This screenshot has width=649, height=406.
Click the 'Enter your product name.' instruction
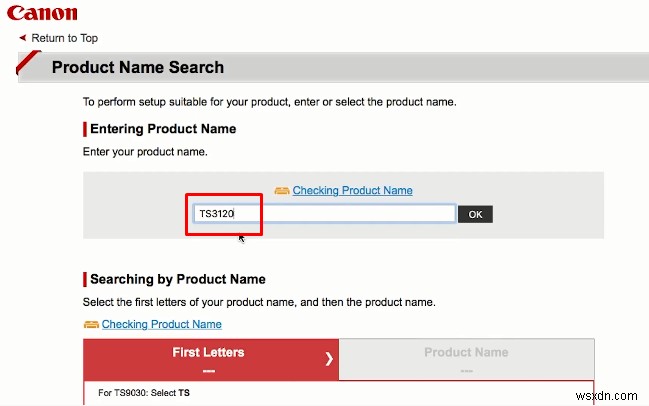[146, 151]
